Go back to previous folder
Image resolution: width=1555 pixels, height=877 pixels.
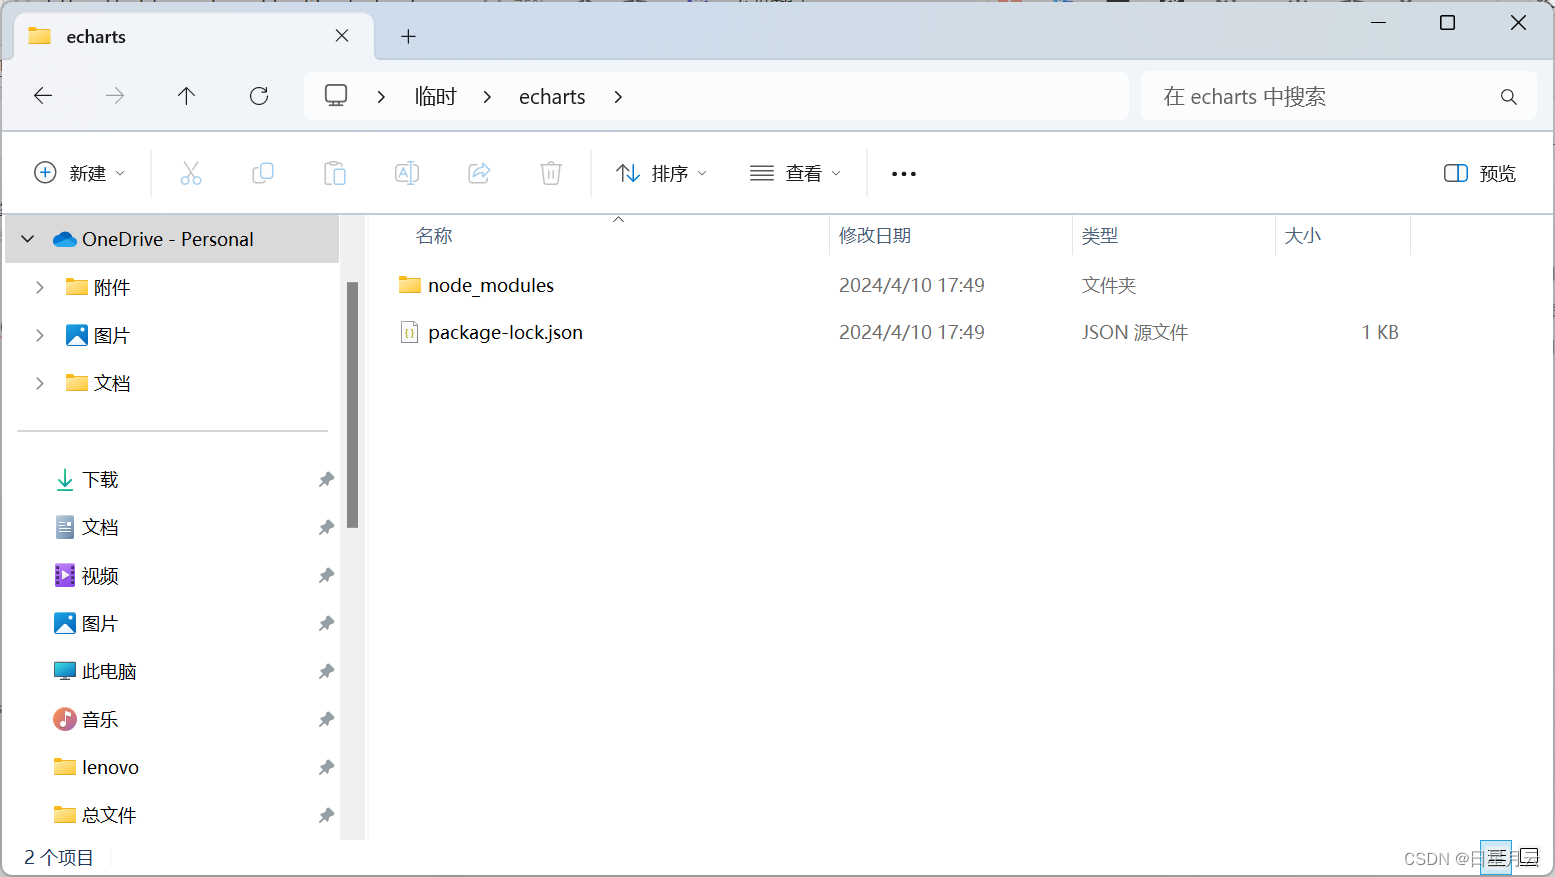pyautogui.click(x=43, y=96)
